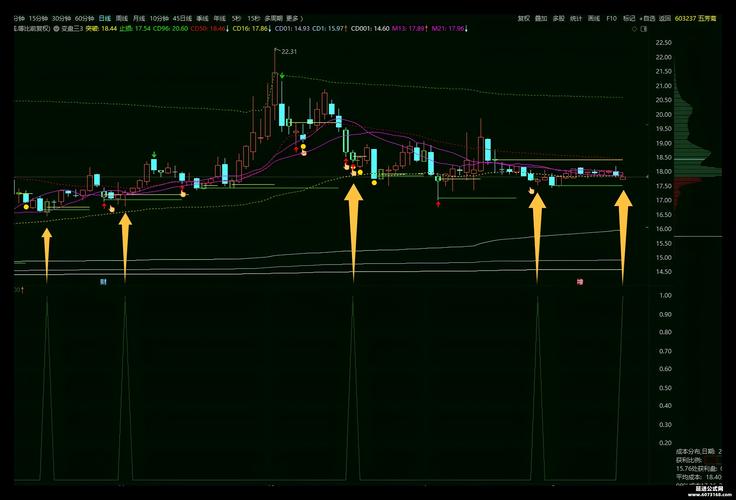
Task: Select the 年线 yearly chart tab
Action: [220, 18]
